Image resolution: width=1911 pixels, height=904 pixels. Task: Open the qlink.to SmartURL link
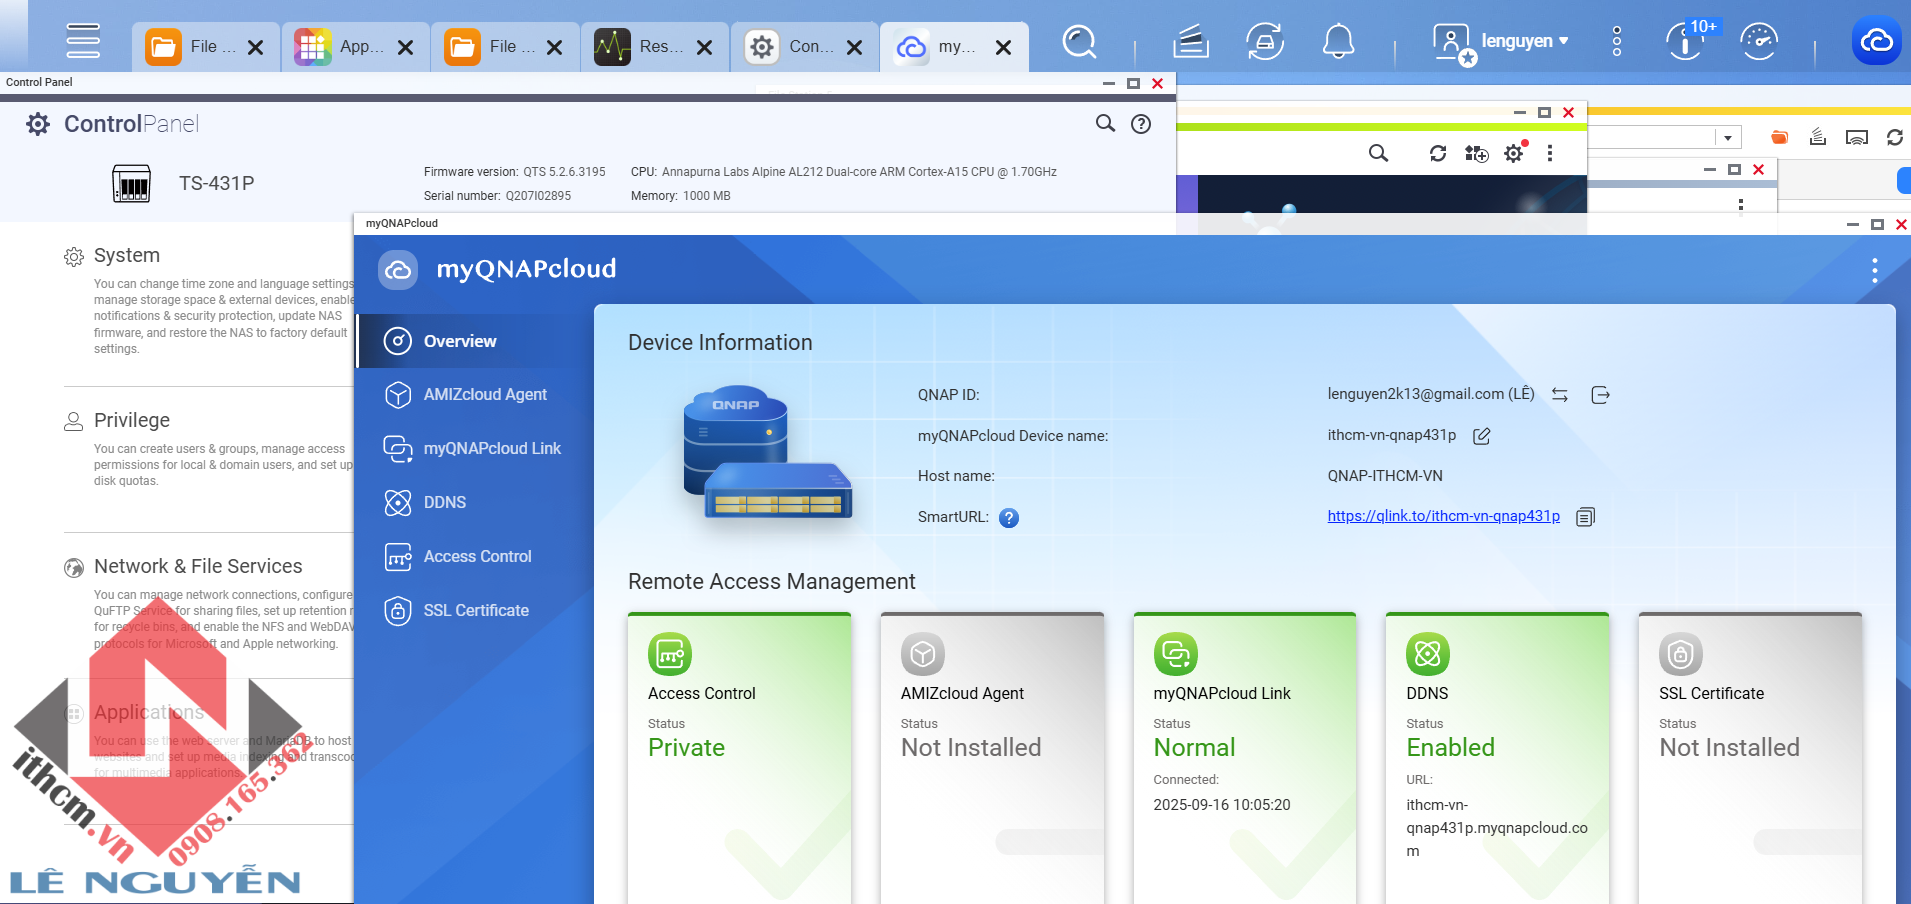pyautogui.click(x=1443, y=516)
